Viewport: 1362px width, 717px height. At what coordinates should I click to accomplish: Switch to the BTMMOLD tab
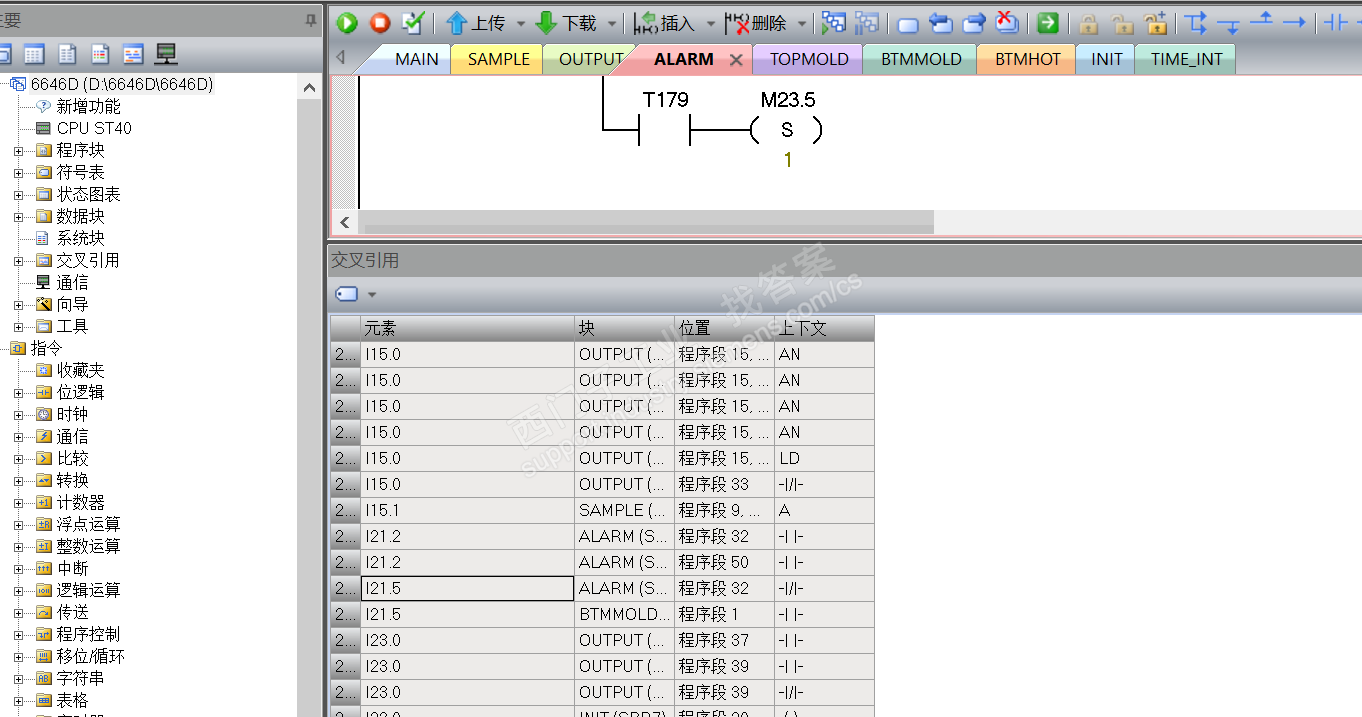click(x=921, y=59)
